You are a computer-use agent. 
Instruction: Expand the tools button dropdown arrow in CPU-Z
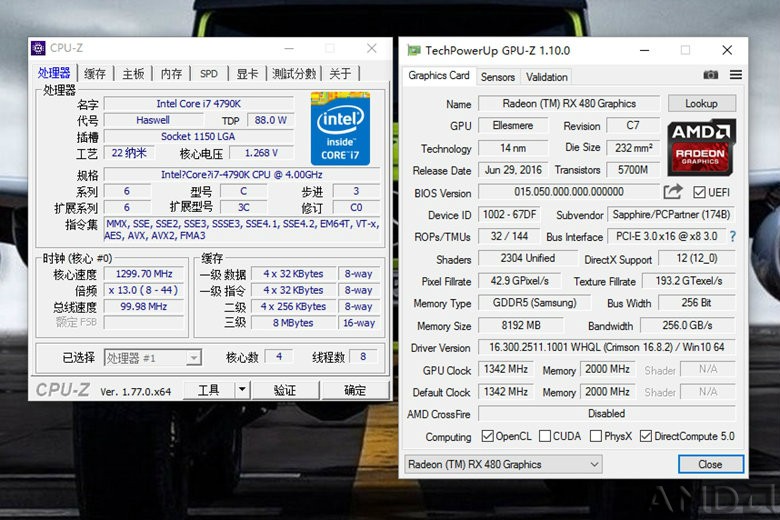[242, 390]
